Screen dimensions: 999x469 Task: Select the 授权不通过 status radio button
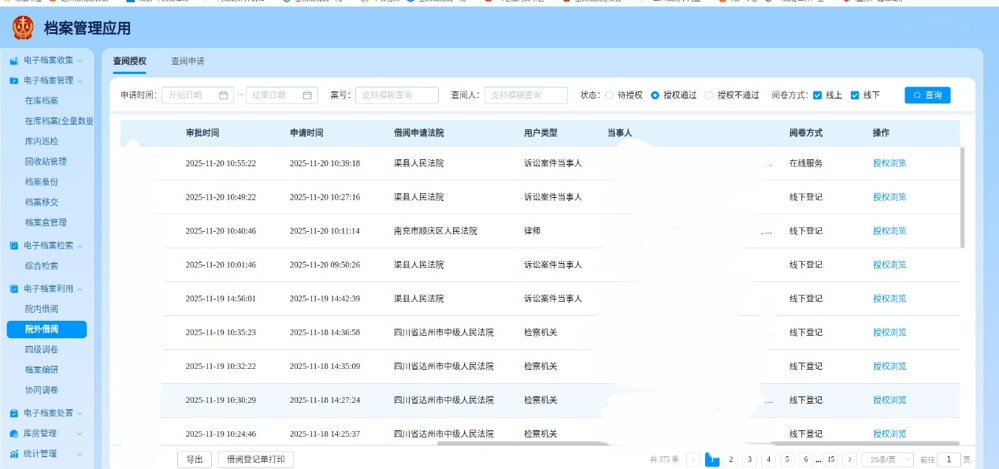(x=710, y=96)
